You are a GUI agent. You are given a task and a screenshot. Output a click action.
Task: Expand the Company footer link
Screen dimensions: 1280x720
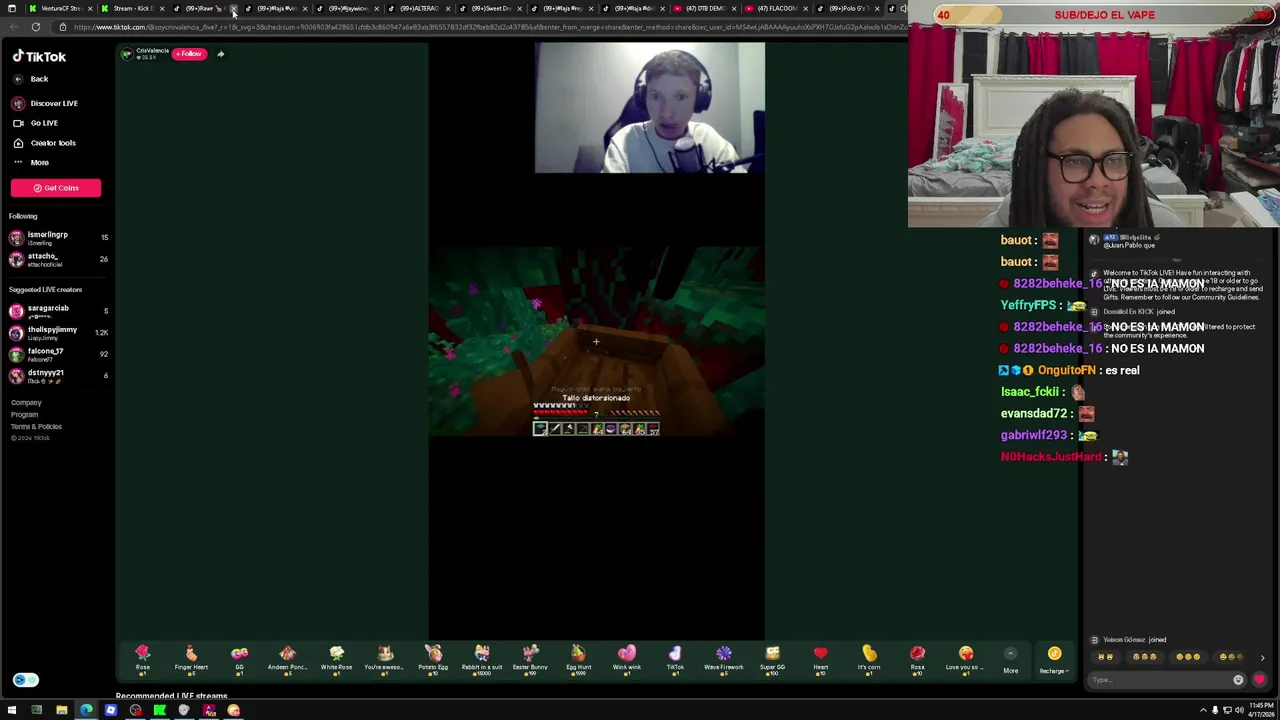pos(26,403)
